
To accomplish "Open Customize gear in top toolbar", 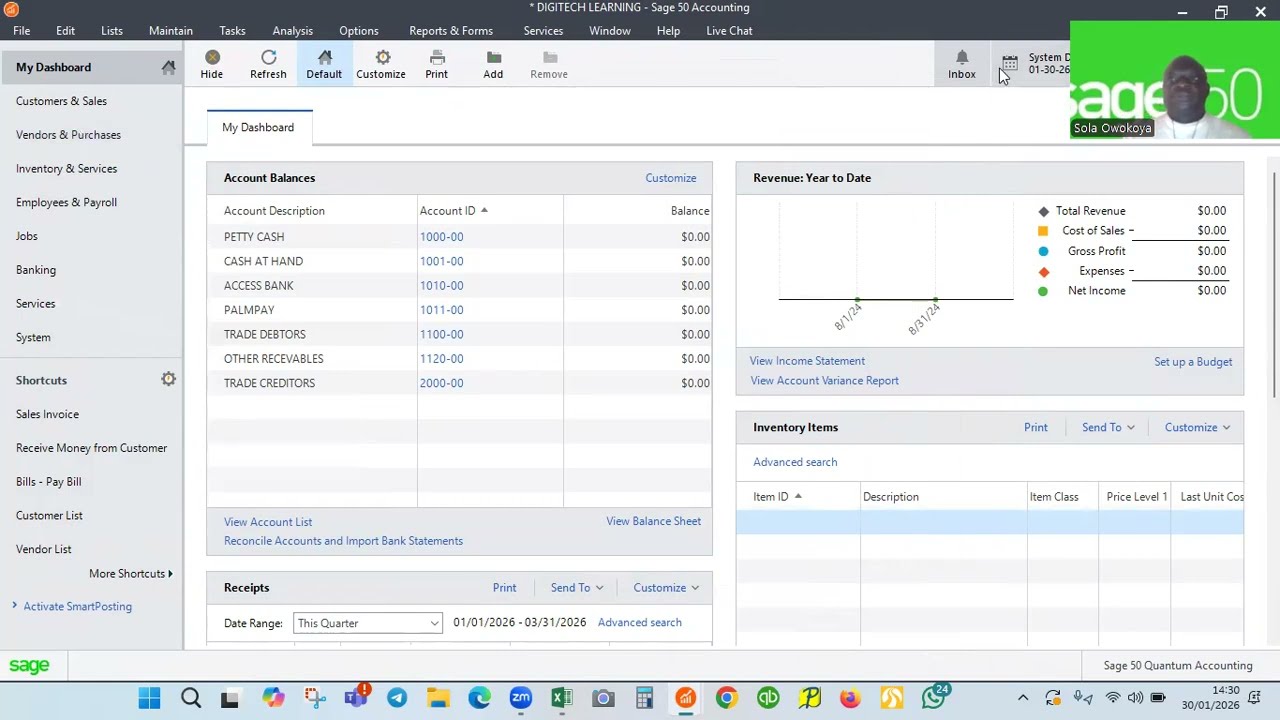I will point(381,58).
